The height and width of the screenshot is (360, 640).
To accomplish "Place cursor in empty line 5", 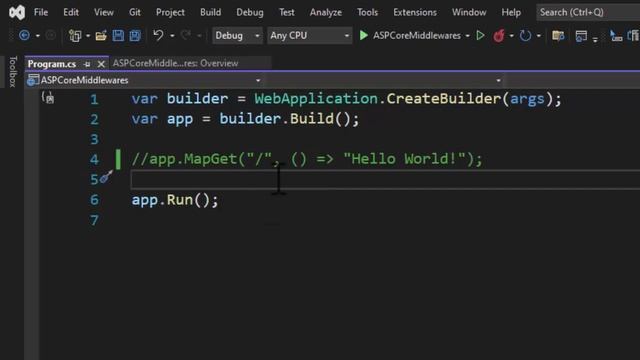I will 385,180.
